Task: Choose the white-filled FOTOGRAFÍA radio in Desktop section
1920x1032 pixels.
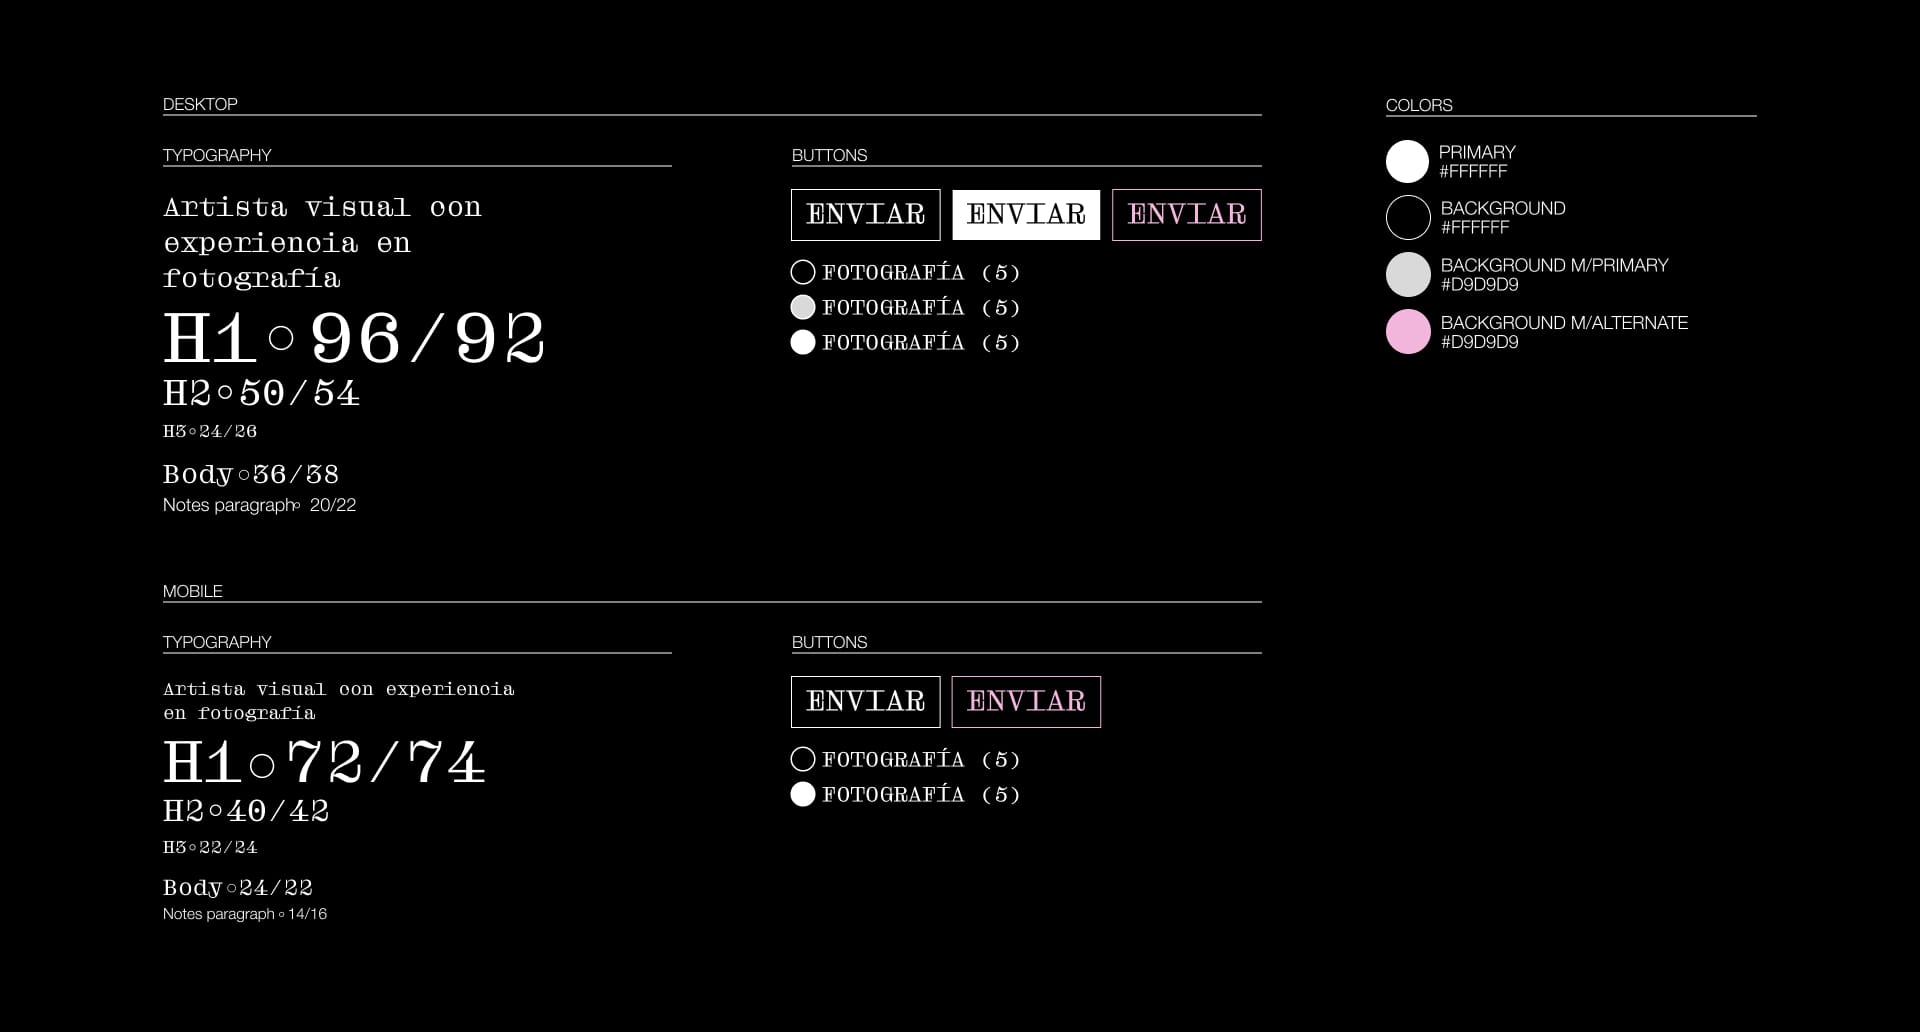Action: (803, 342)
